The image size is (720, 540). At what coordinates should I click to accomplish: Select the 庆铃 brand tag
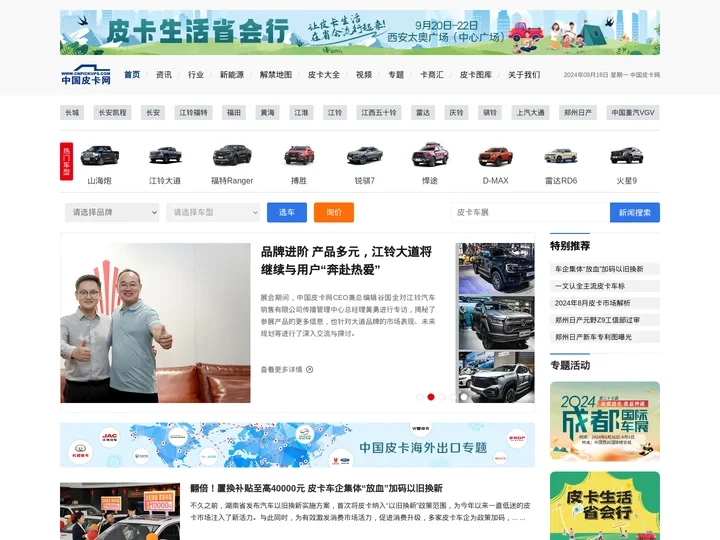456,112
